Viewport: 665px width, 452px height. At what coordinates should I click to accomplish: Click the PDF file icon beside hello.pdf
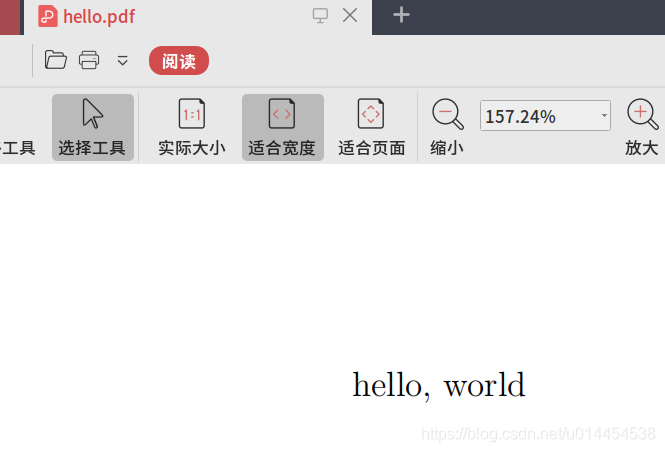click(x=48, y=16)
